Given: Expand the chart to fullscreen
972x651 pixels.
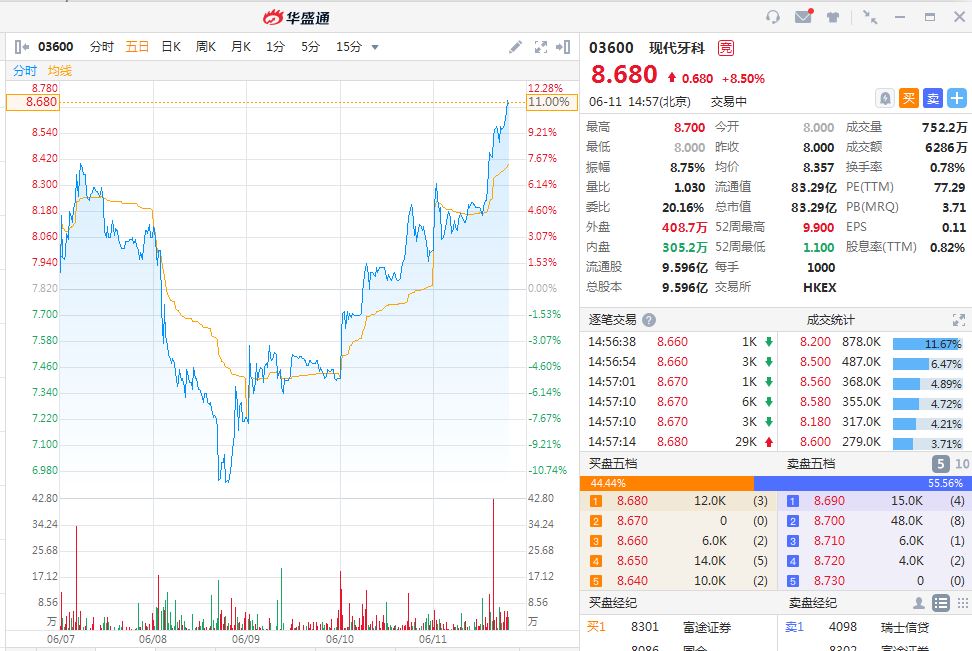Looking at the screenshot, I should (541, 47).
